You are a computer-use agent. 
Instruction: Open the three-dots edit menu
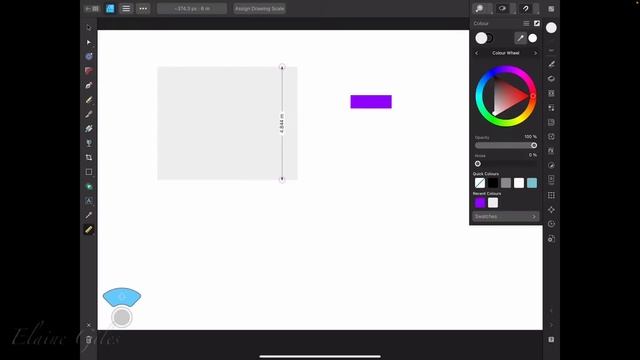point(143,9)
